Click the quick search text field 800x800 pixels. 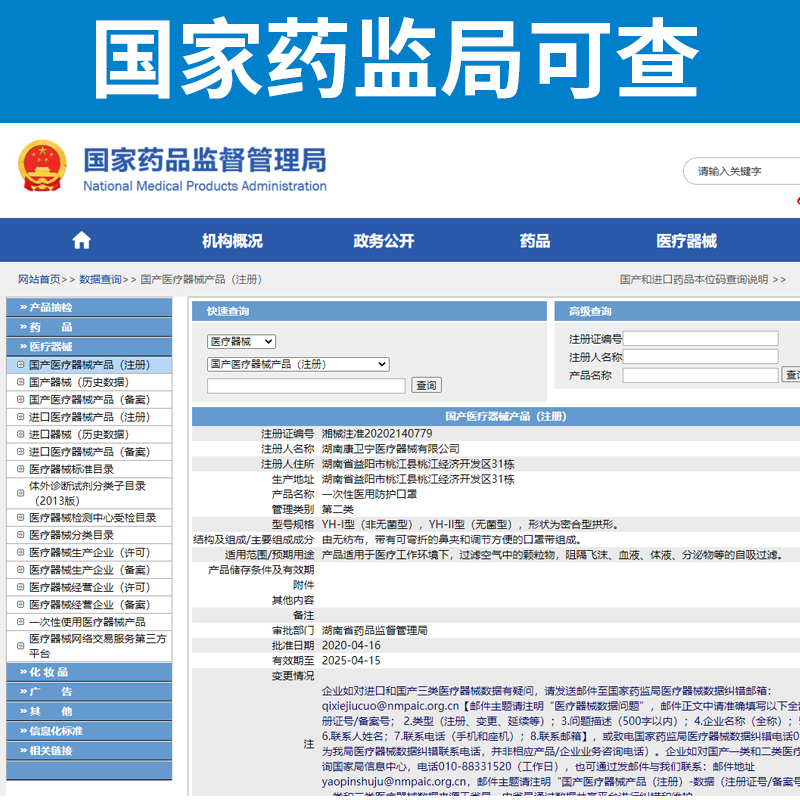click(x=306, y=385)
